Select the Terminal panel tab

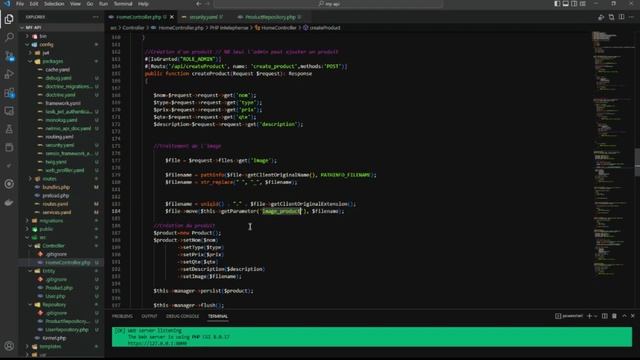pos(218,316)
